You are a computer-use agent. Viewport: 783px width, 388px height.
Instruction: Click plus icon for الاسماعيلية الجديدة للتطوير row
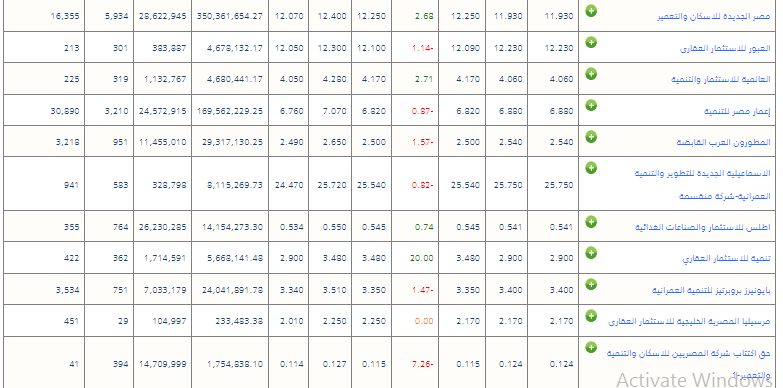(591, 168)
